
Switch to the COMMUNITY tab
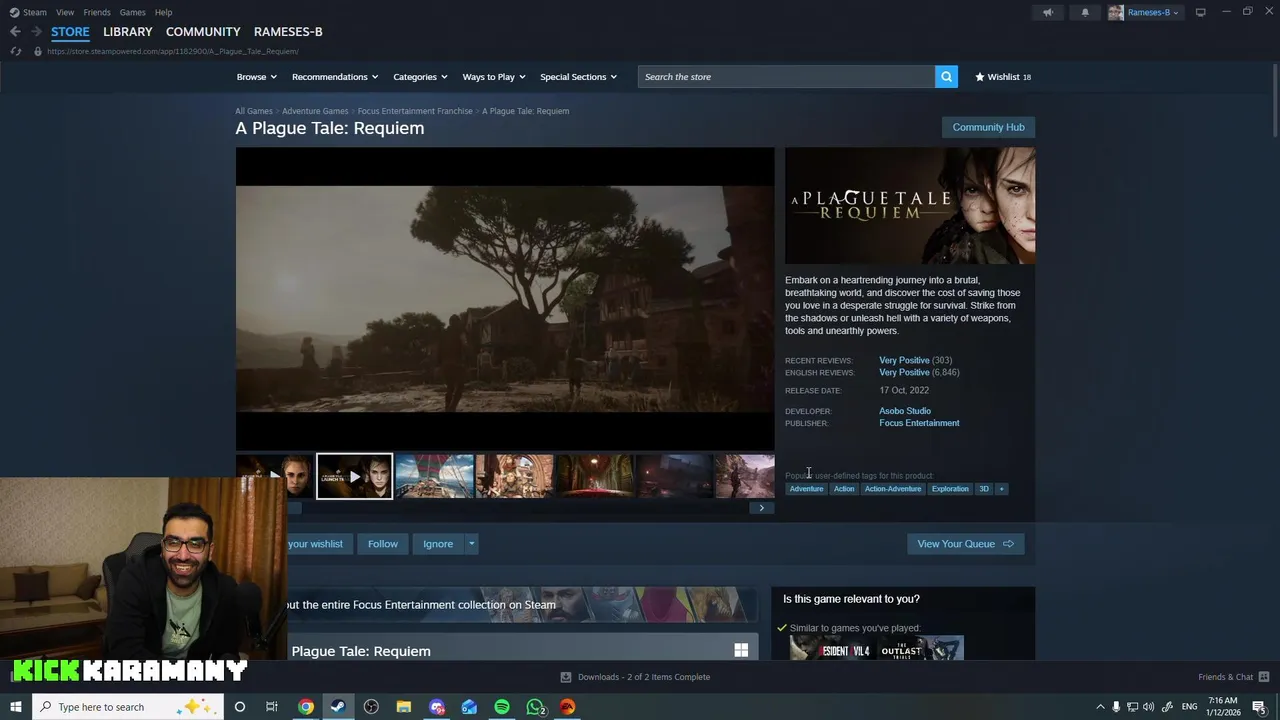point(203,32)
